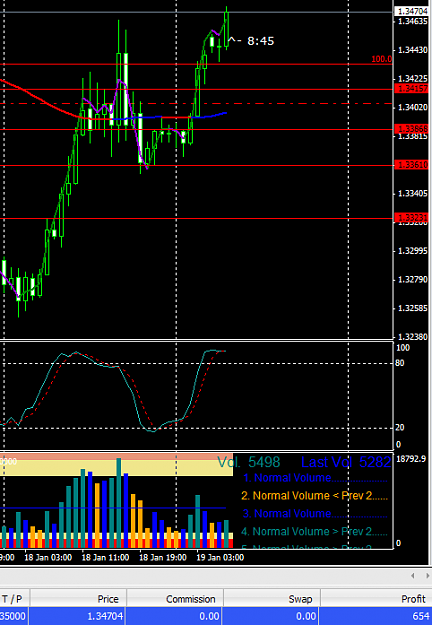
Task: Click the T / P column header
Action: pos(15,599)
